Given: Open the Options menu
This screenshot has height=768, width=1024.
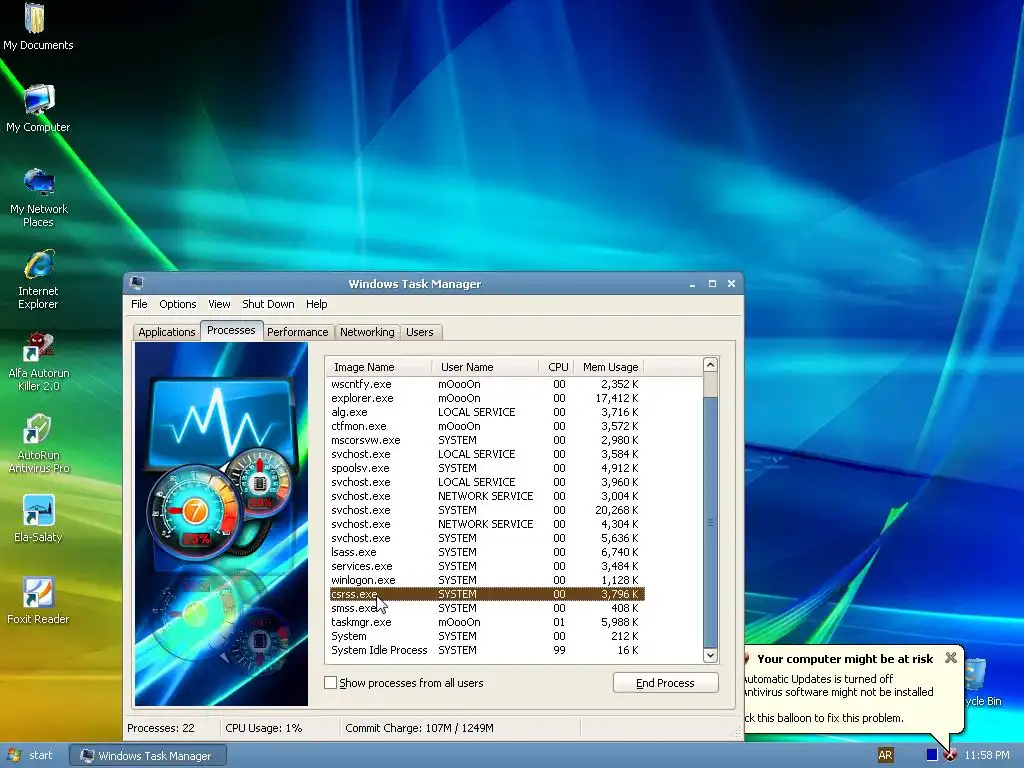Looking at the screenshot, I should (178, 304).
